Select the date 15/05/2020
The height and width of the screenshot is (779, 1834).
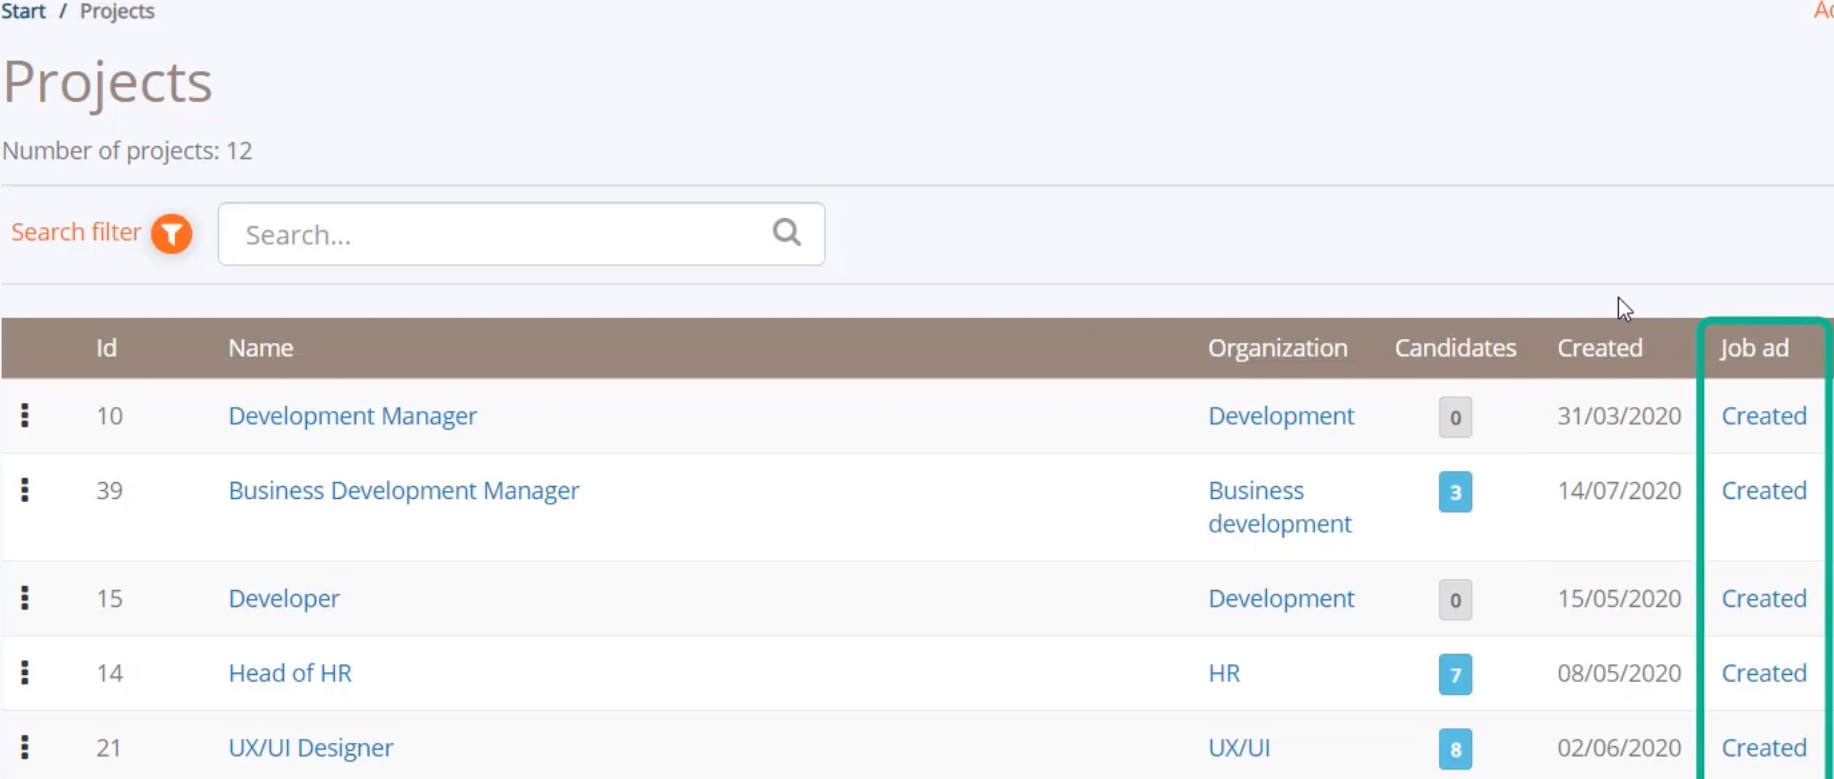[1619, 599]
